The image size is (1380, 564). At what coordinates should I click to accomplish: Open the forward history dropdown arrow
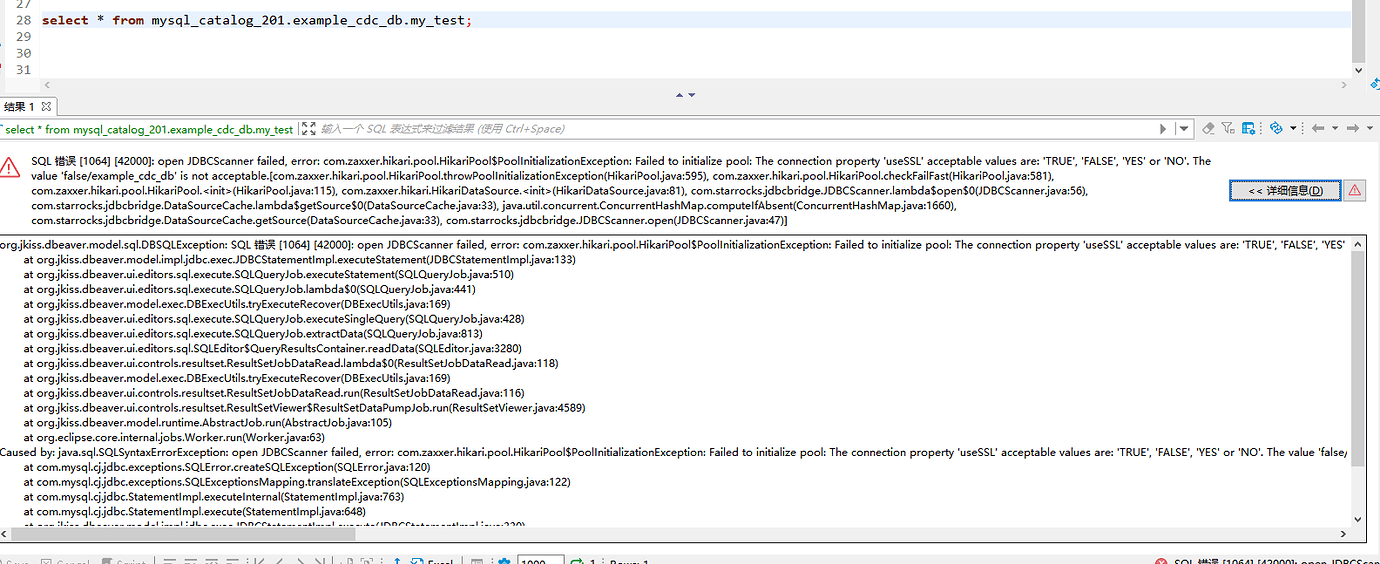point(1369,129)
